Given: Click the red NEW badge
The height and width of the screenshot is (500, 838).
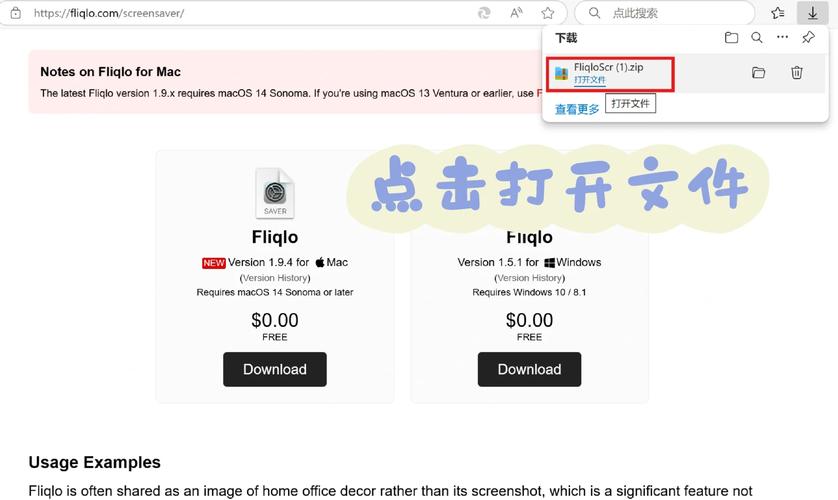Looking at the screenshot, I should pyautogui.click(x=214, y=263).
